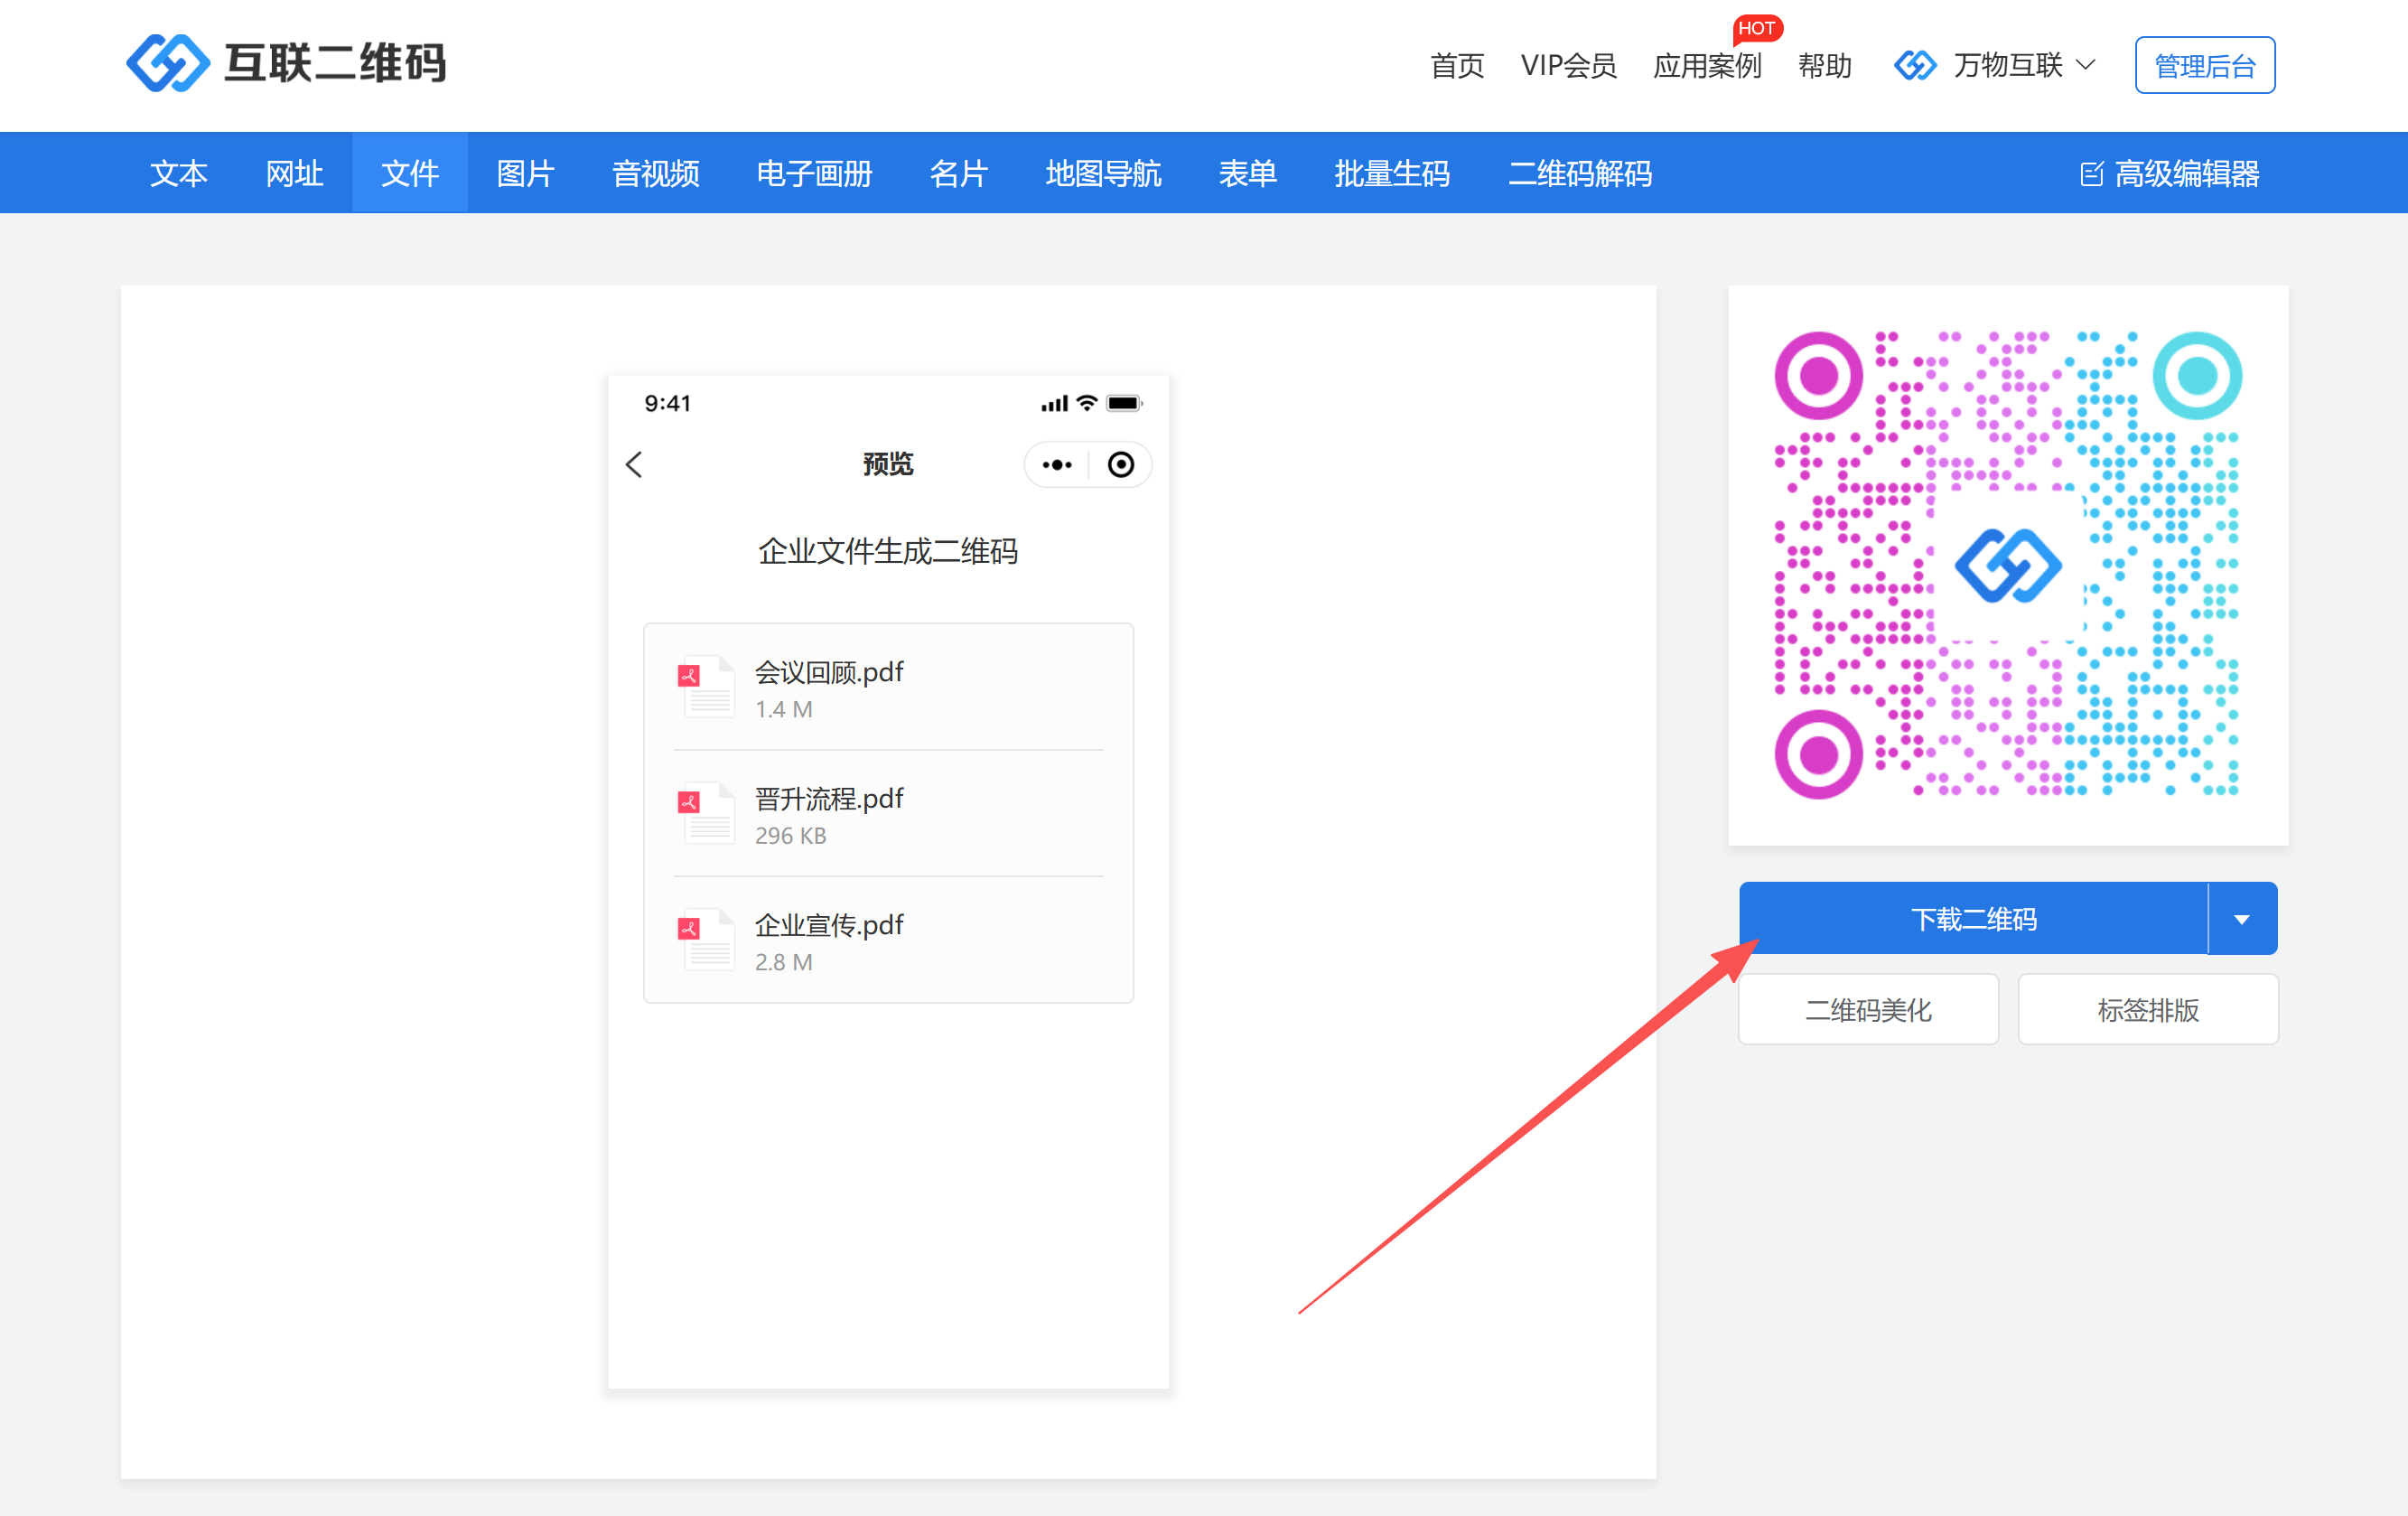The image size is (2408, 1516).
Task: Click the 二维码美化 button
Action: click(x=1868, y=1010)
